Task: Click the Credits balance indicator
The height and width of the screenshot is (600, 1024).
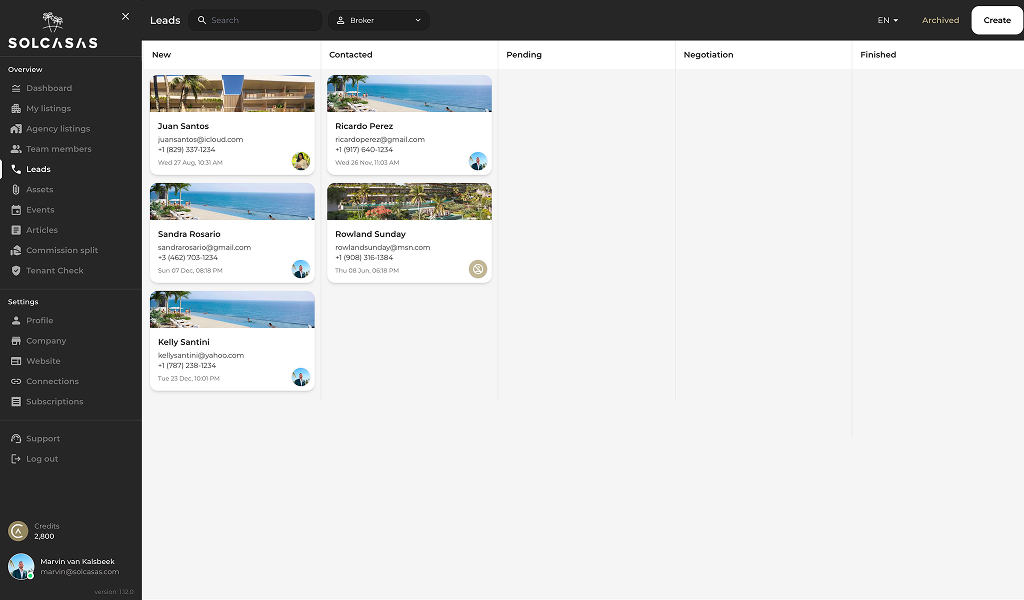Action: [x=40, y=531]
